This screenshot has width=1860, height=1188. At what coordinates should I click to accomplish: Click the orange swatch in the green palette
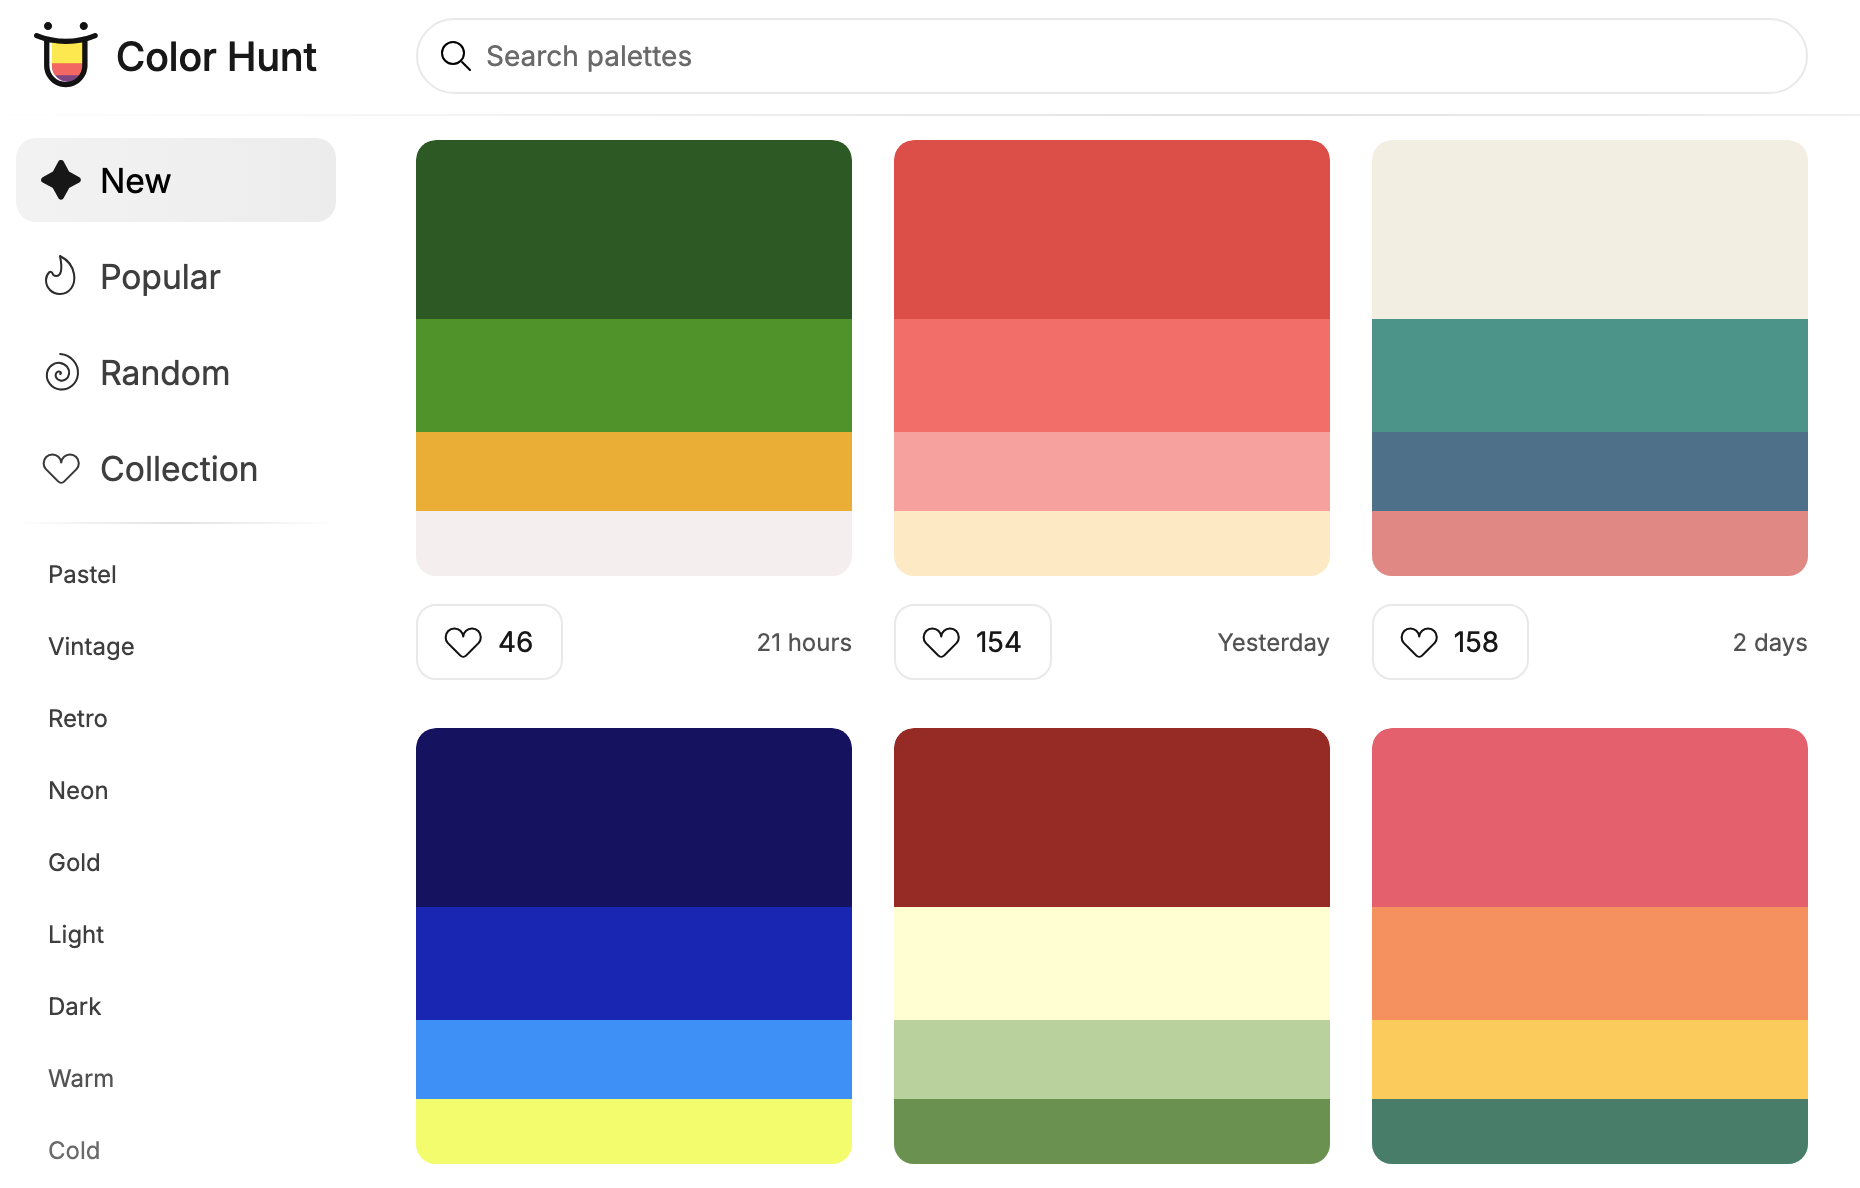pyautogui.click(x=634, y=470)
